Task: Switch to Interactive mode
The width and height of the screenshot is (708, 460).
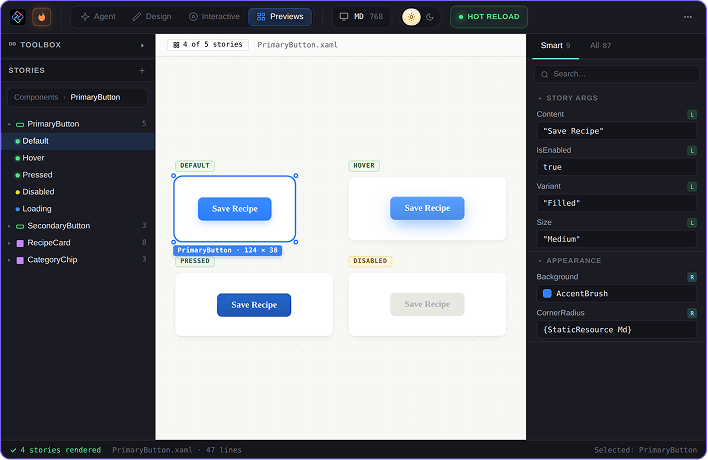Action: 214,17
